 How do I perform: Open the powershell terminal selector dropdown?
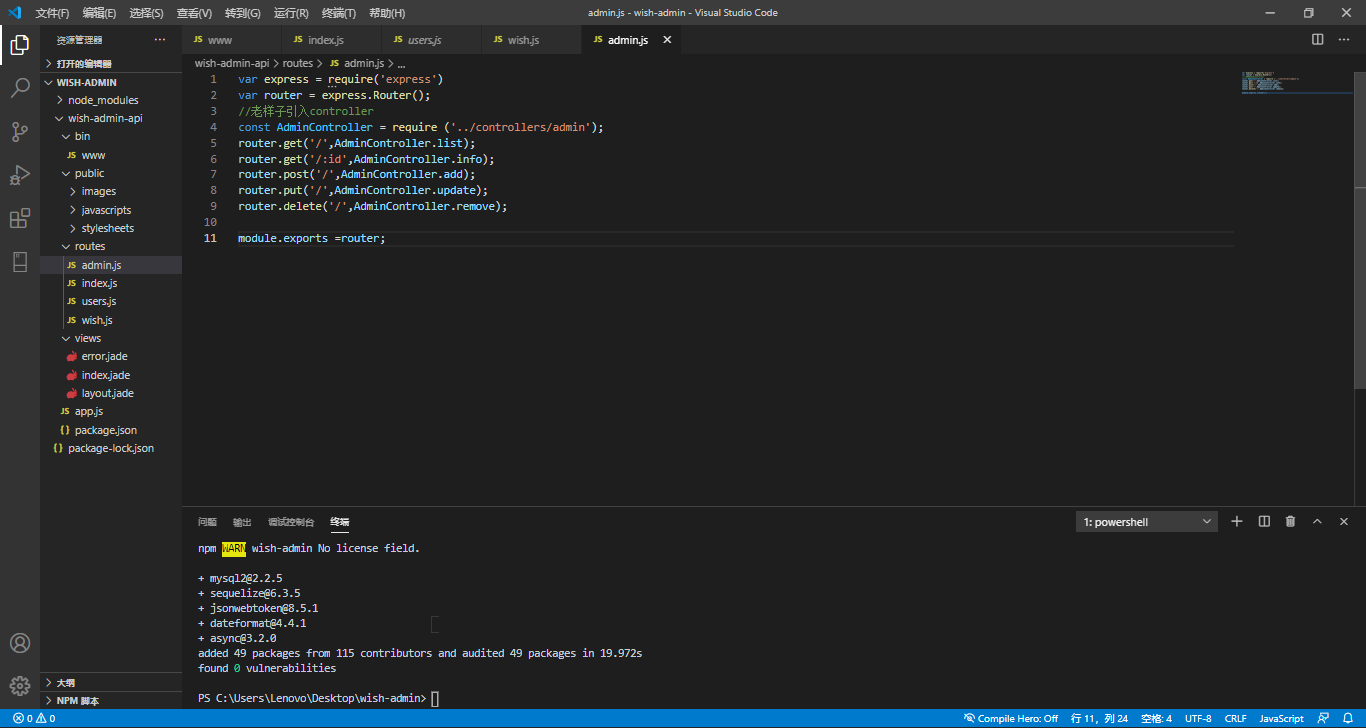[x=1147, y=522]
